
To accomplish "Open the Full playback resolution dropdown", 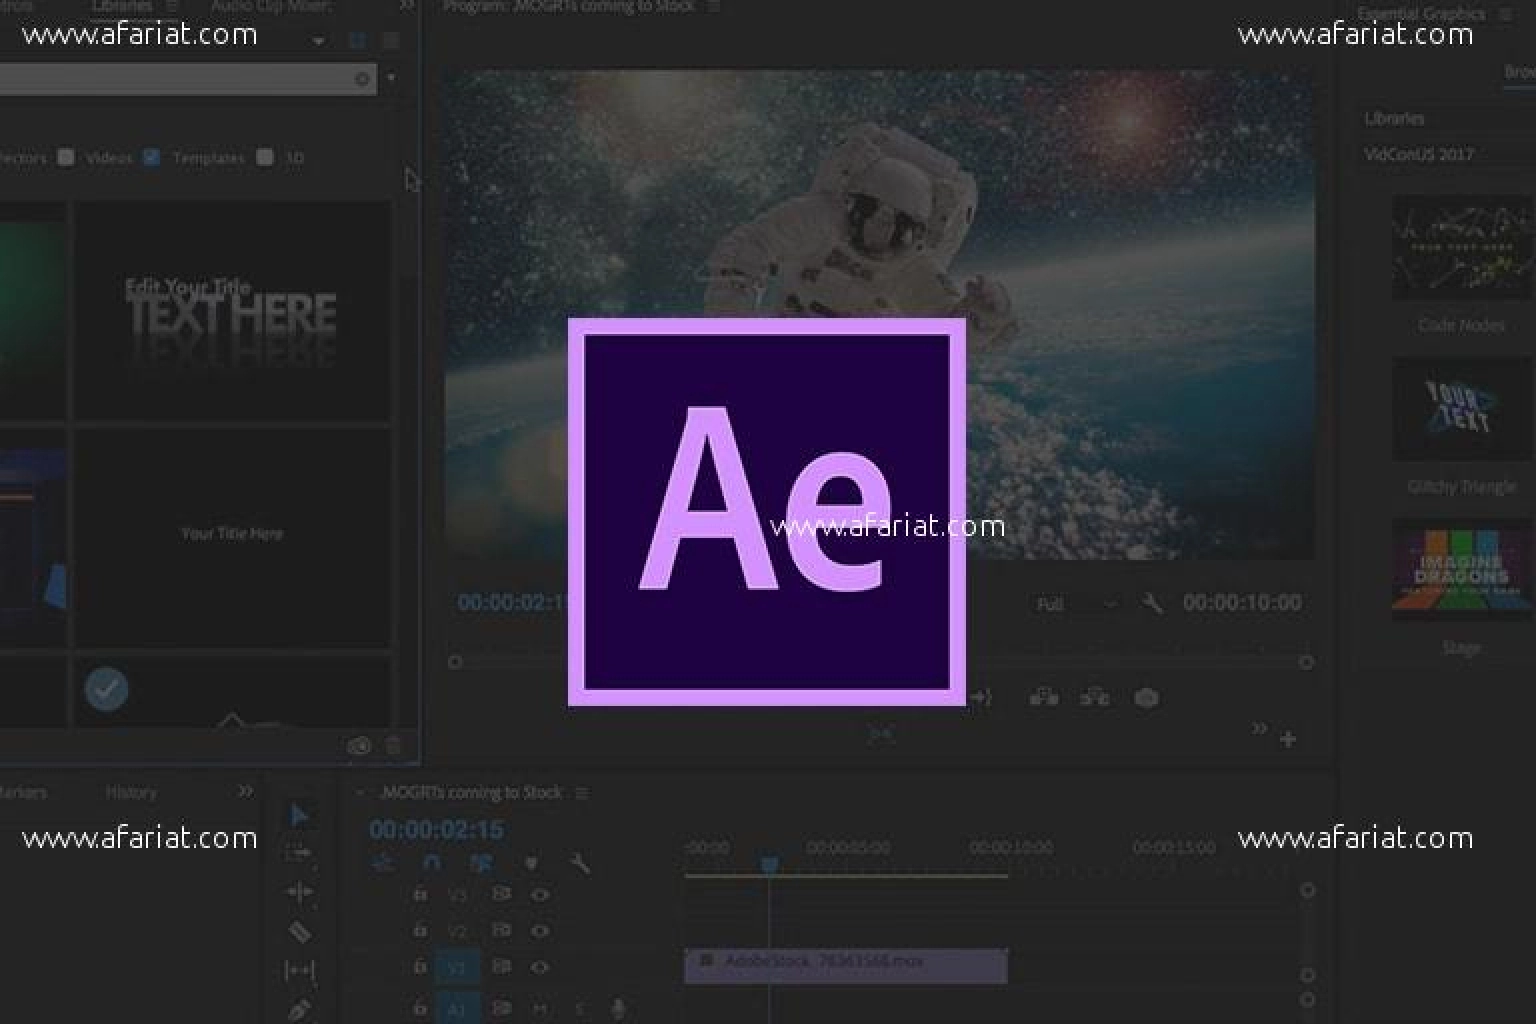I will point(1076,604).
